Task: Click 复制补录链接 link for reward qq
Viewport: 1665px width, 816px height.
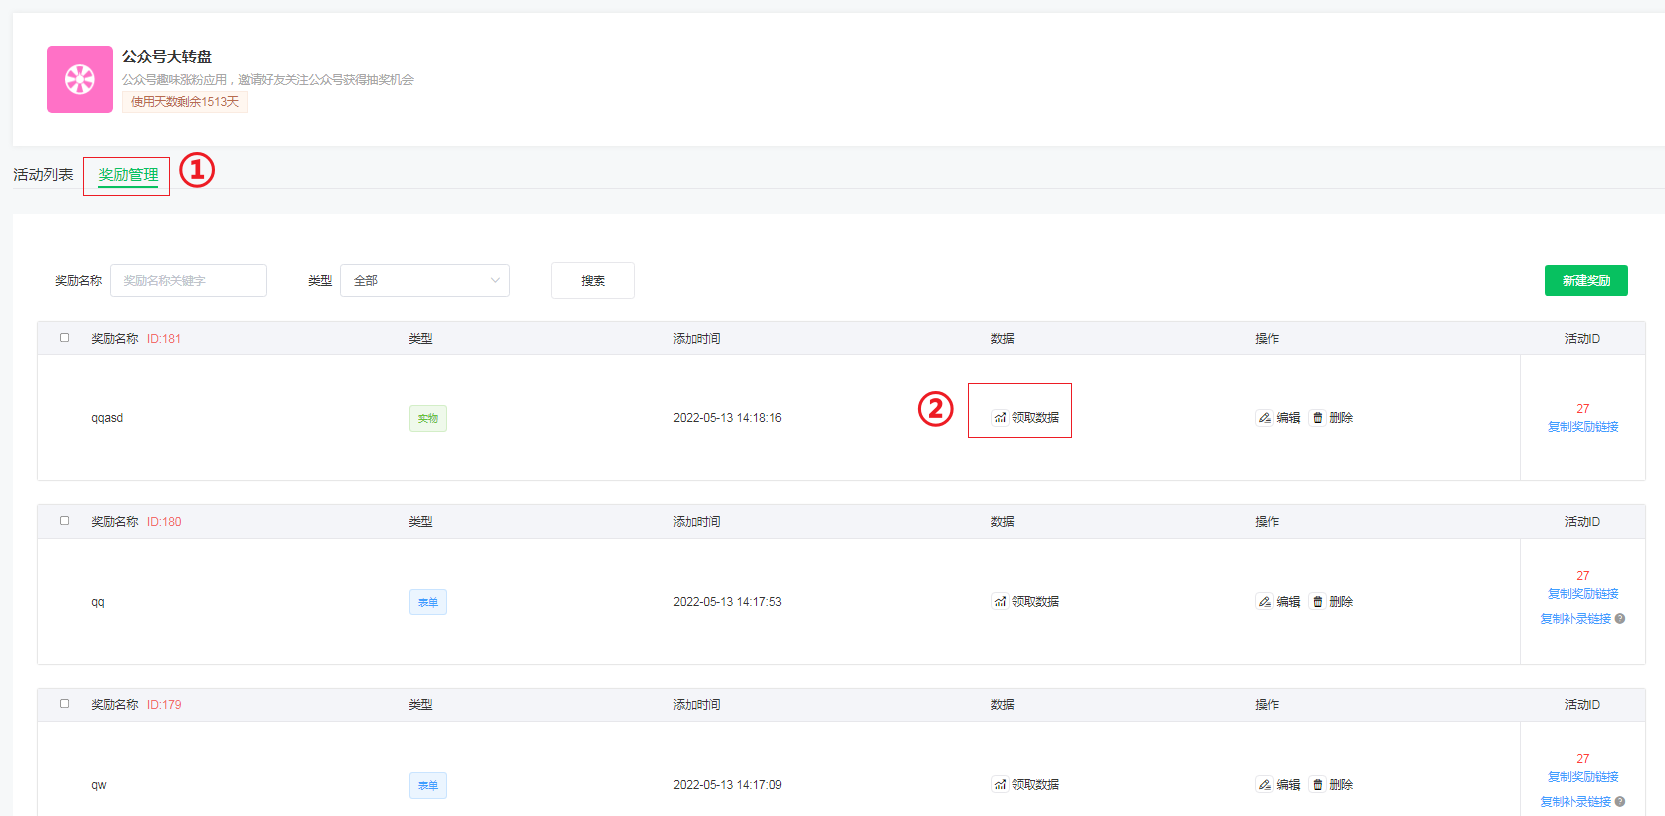Action: click(x=1575, y=619)
